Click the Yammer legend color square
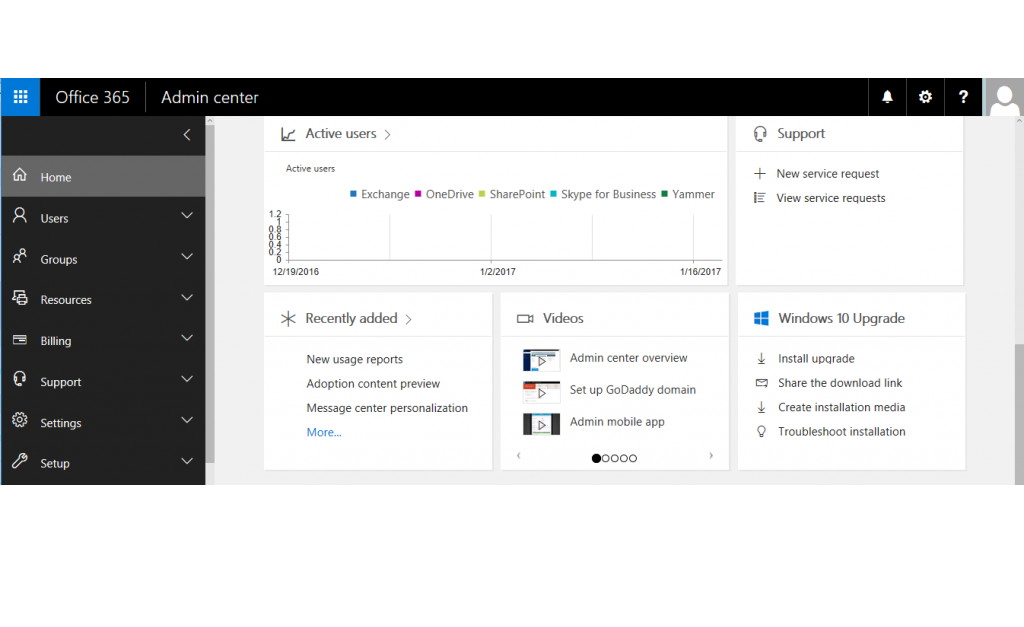This screenshot has width=1024, height=627. [x=664, y=194]
